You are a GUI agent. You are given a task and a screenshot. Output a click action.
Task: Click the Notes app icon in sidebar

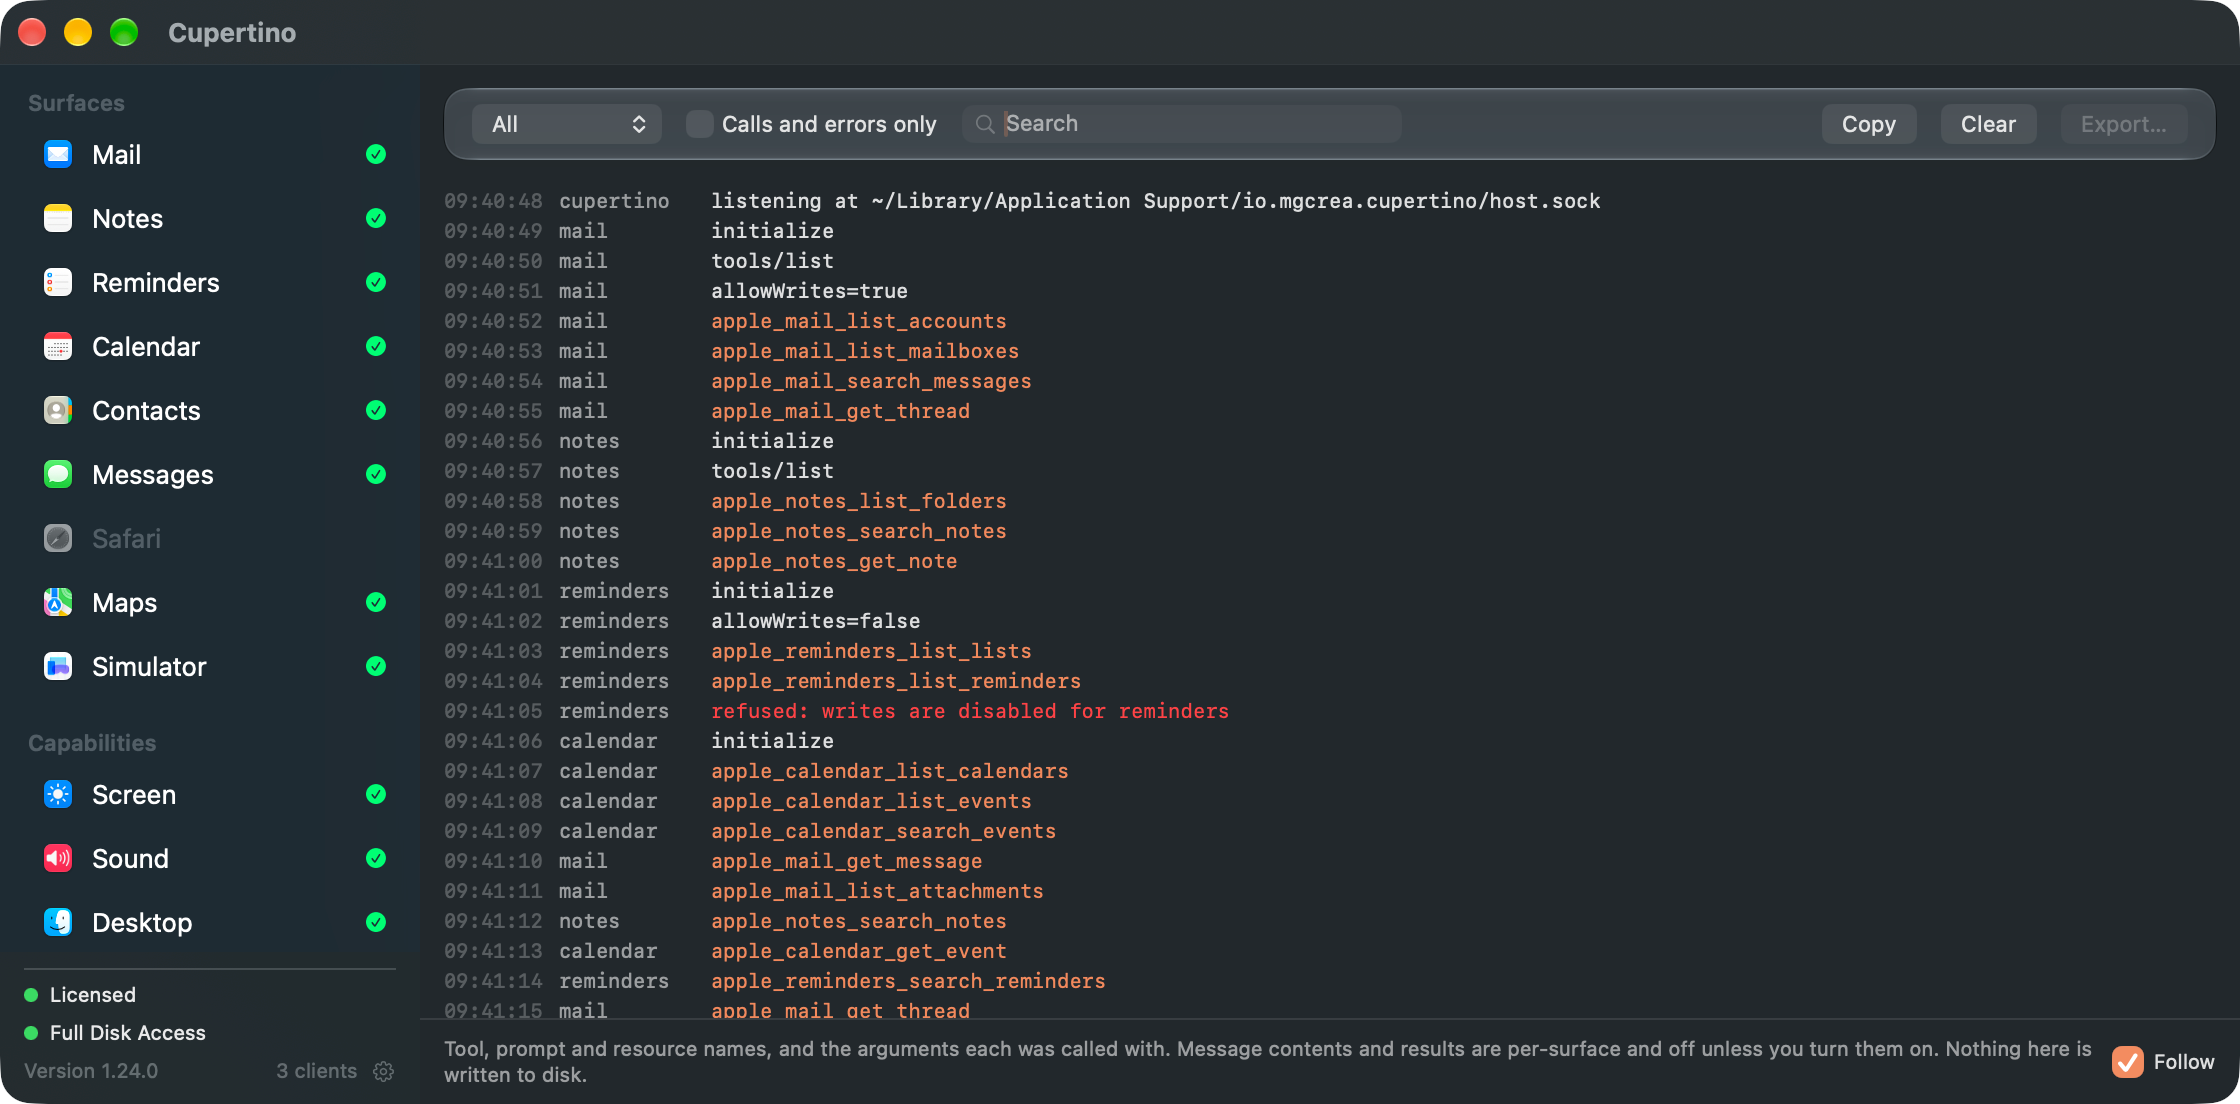(58, 218)
